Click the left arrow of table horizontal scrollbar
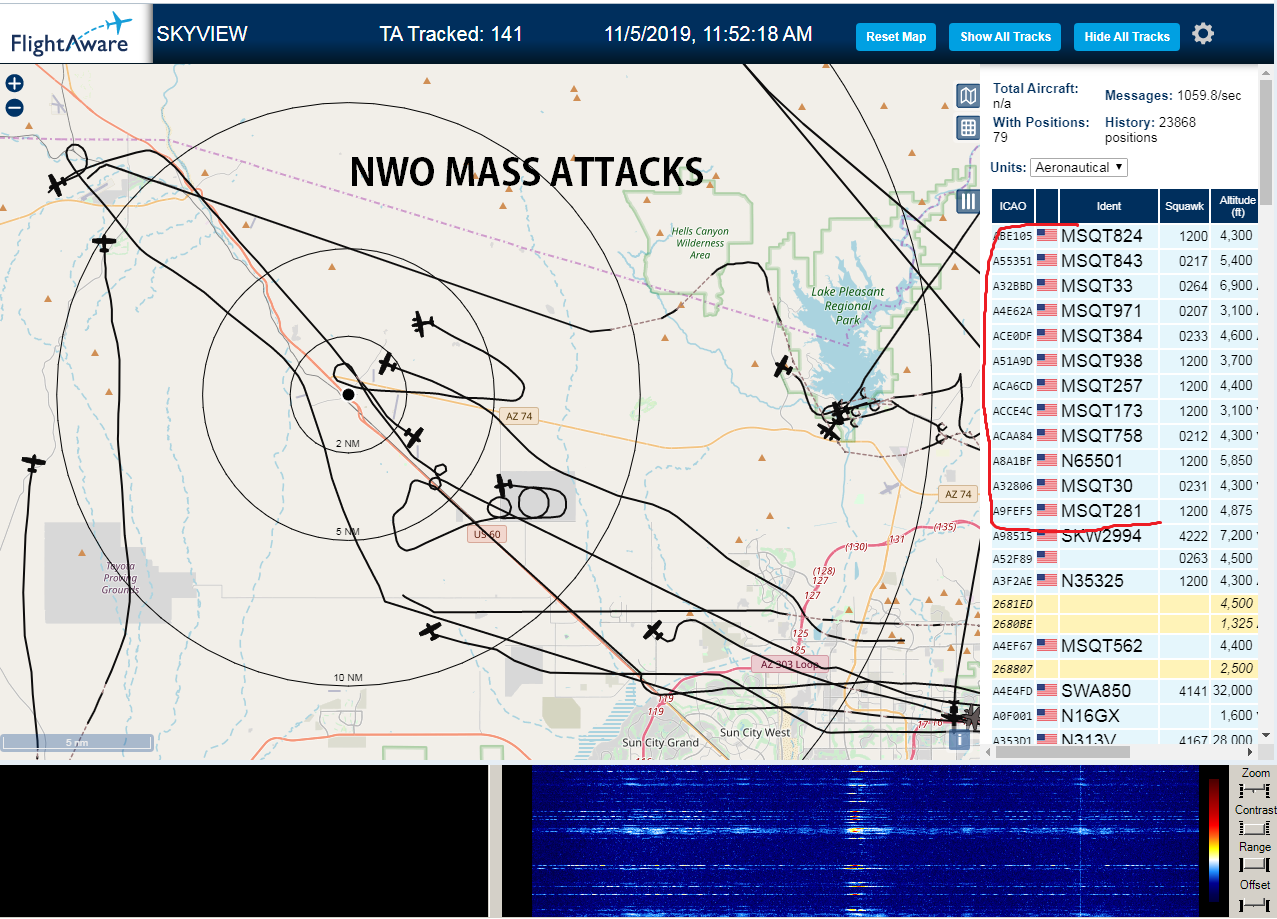This screenshot has width=1277, height=919. coord(986,752)
